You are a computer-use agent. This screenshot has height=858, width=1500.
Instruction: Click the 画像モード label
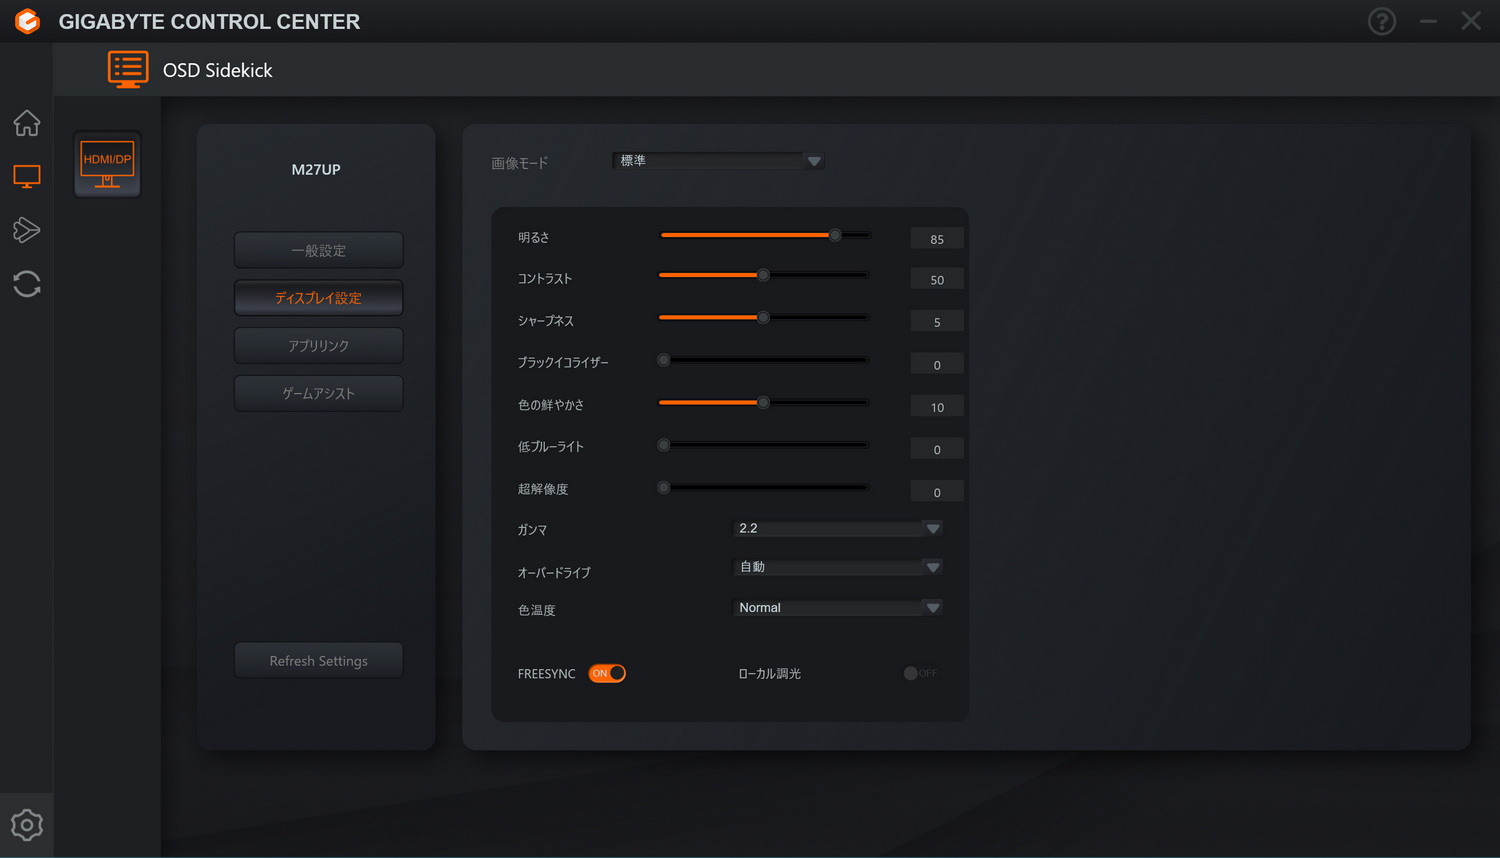[520, 163]
